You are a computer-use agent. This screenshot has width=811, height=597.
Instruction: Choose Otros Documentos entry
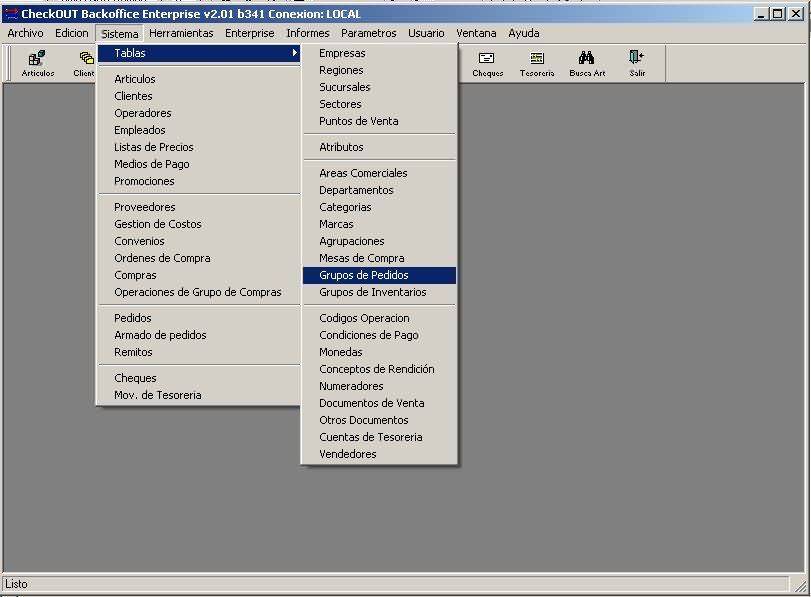(x=379, y=420)
